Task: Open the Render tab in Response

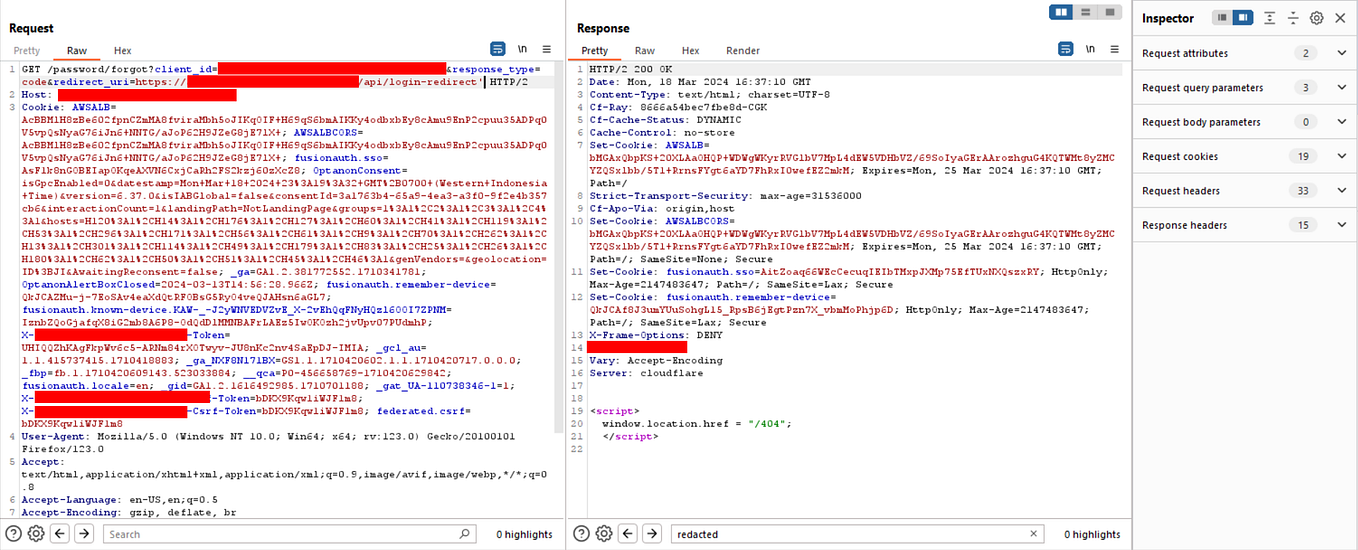Action: click(743, 51)
